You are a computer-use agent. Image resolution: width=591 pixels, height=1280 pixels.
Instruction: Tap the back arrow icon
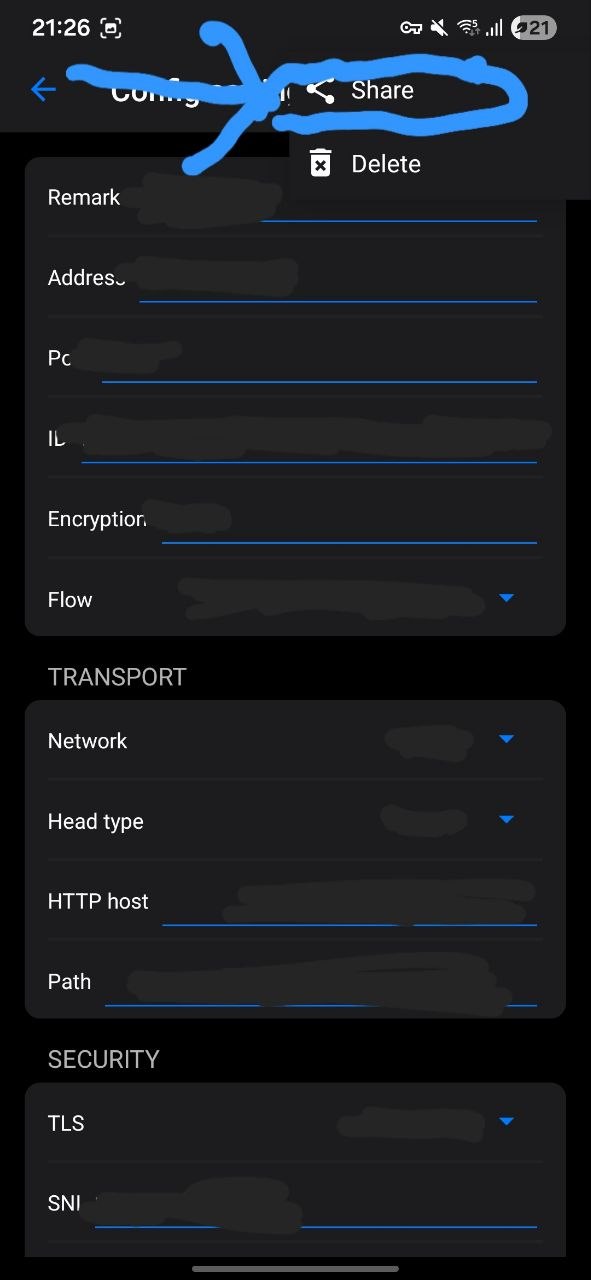pyautogui.click(x=43, y=90)
